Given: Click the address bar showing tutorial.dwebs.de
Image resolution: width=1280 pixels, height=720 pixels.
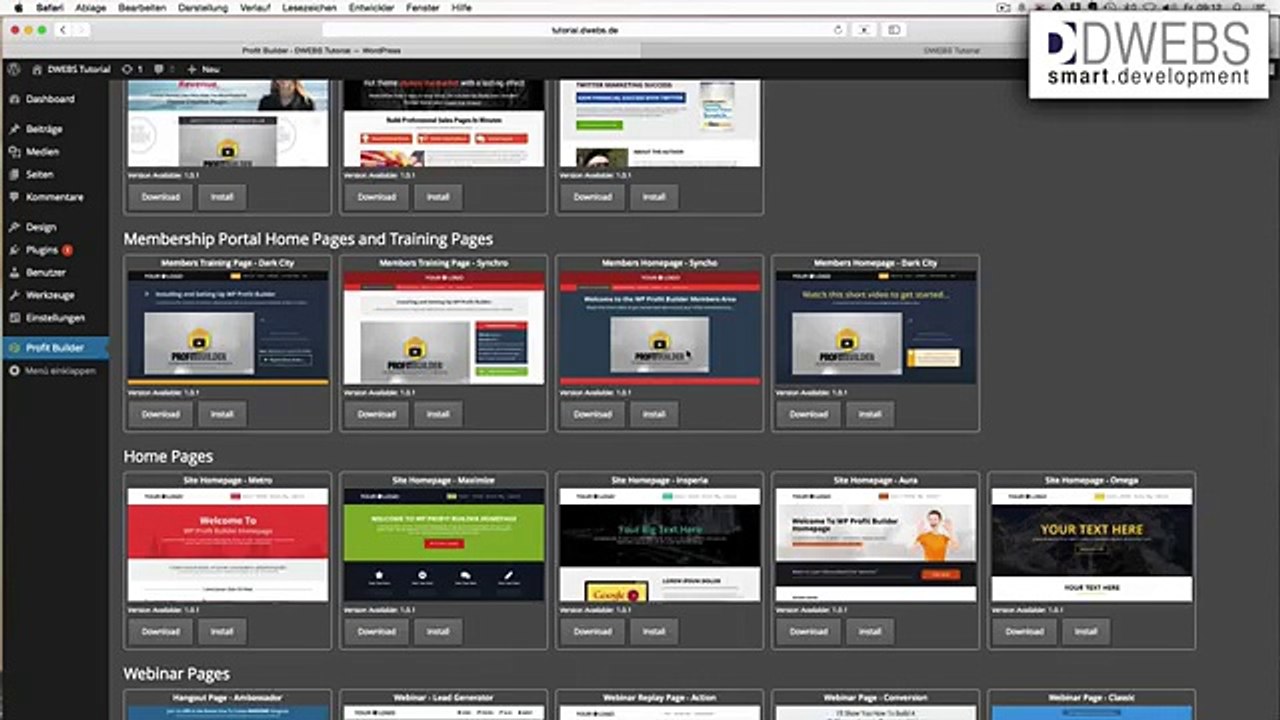Looking at the screenshot, I should pyautogui.click(x=584, y=30).
